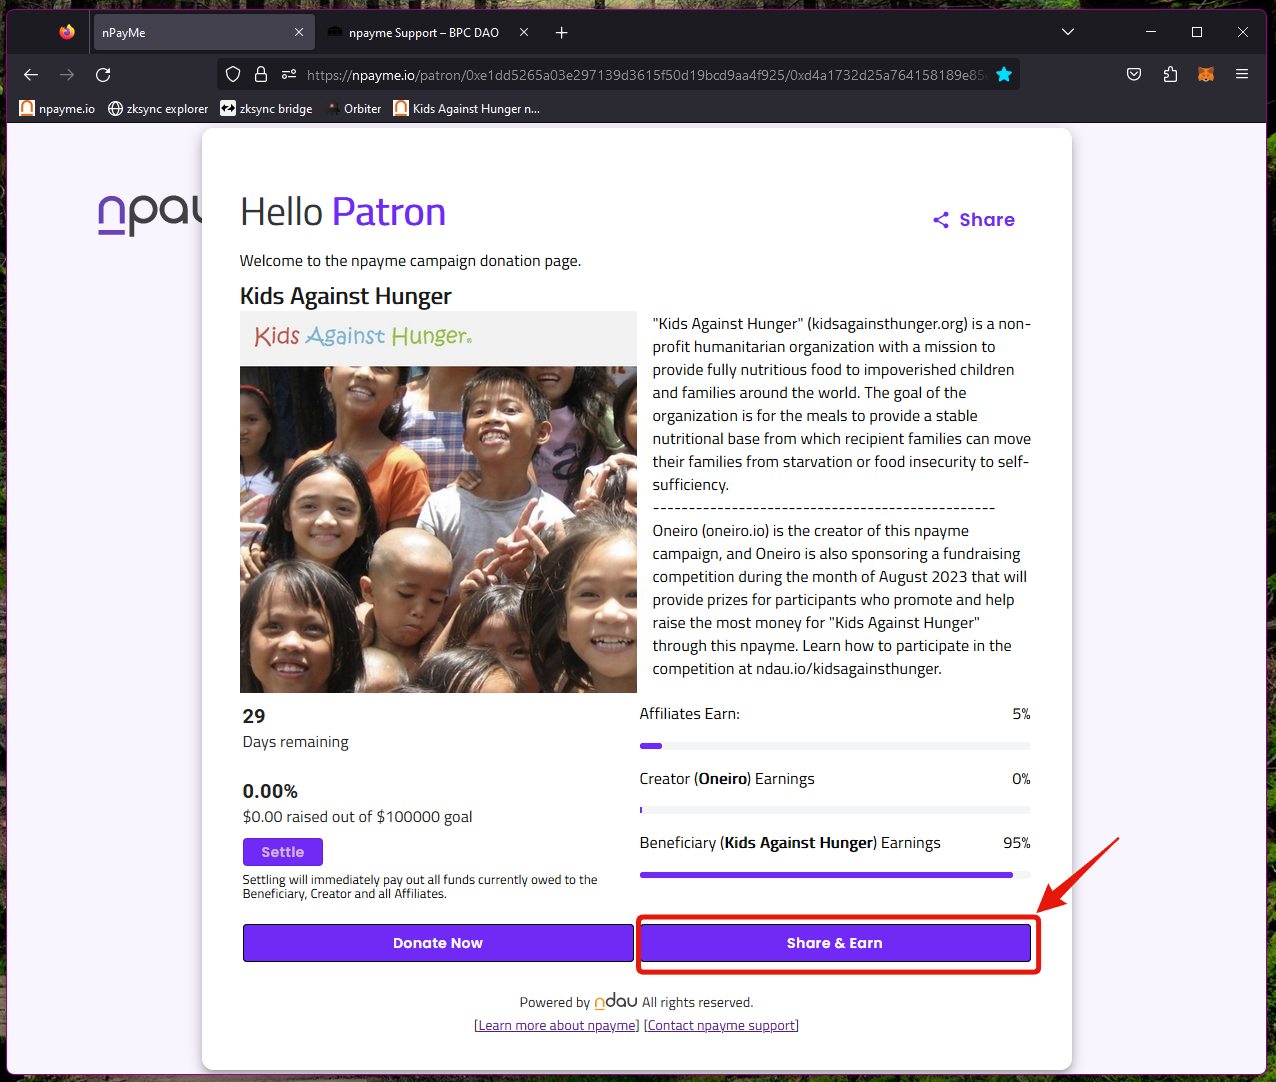Screen dimensions: 1276x1082
Task: Click the 29 days remaining value
Action: click(254, 716)
